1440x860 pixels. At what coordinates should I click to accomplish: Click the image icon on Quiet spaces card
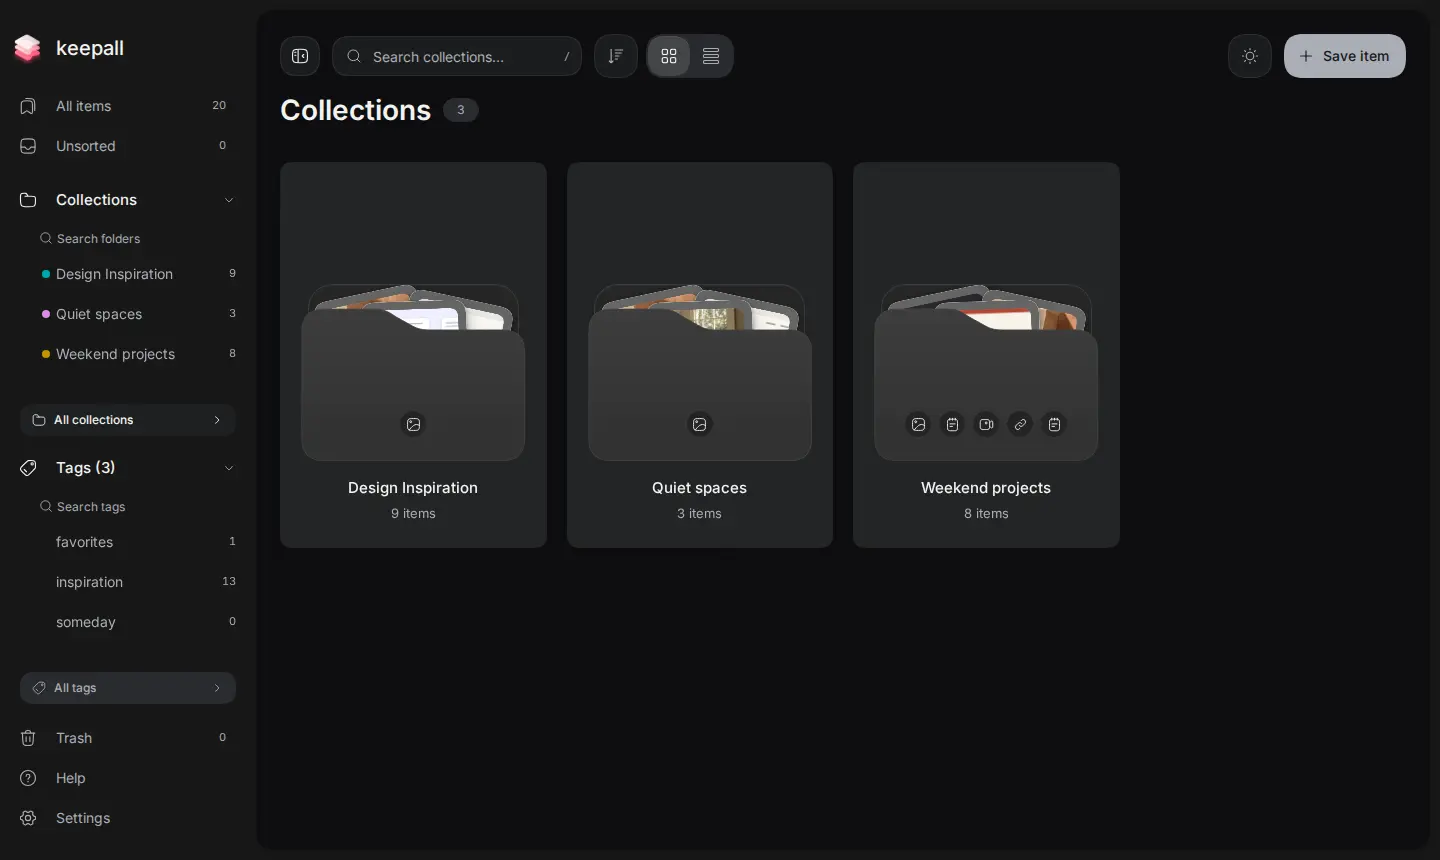click(700, 424)
